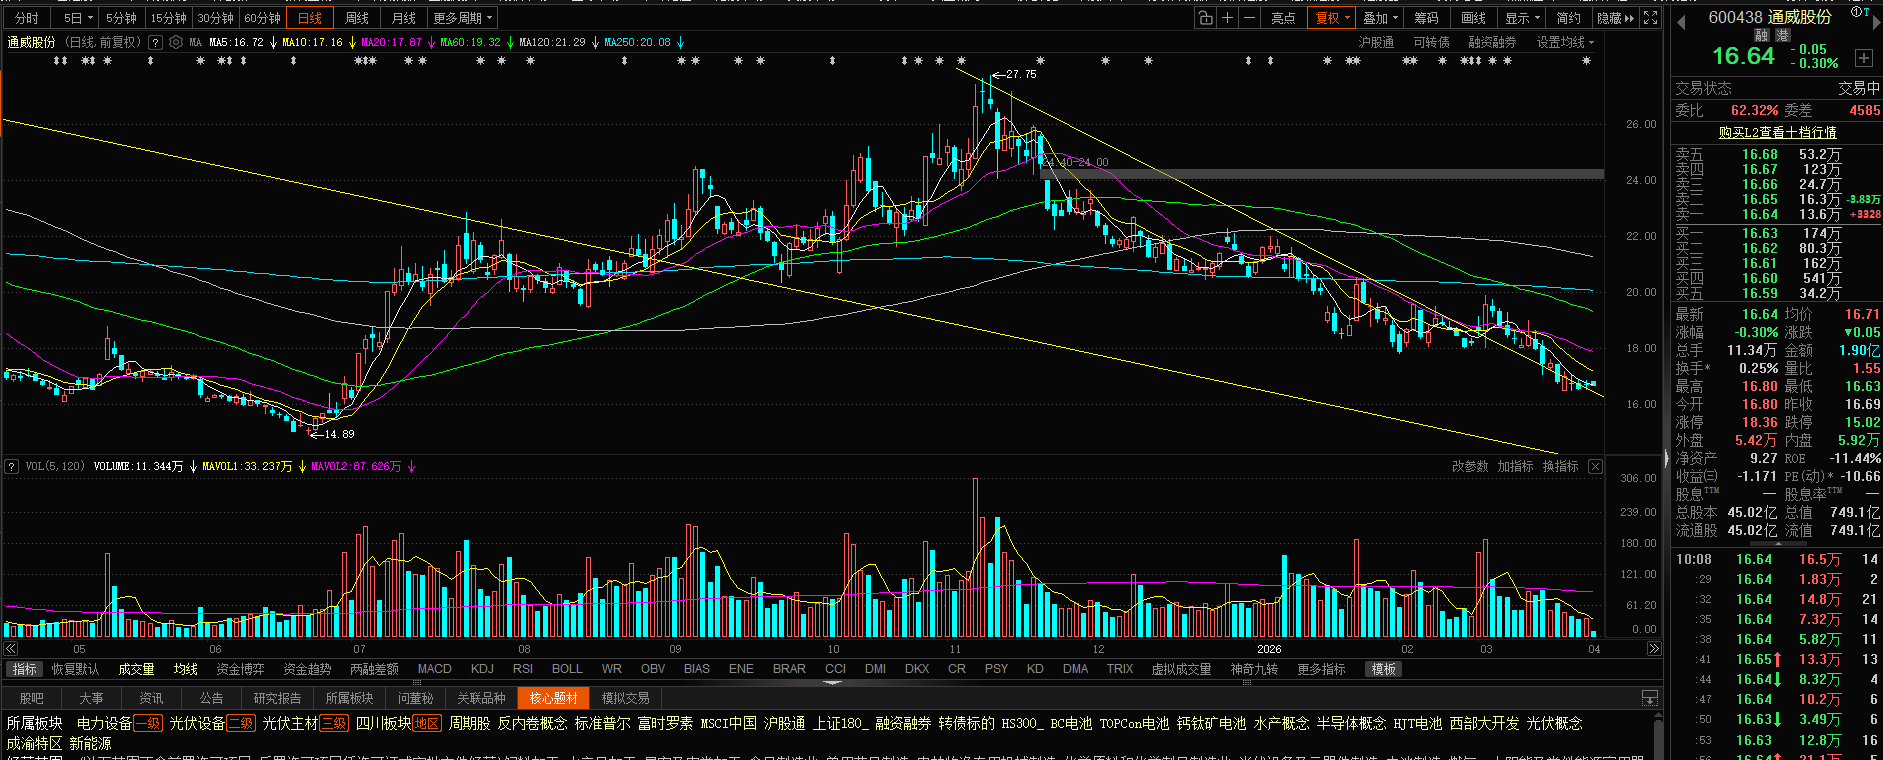Screen dimensions: 1883x760
Task: Click the T icon at top right
Action: [1866, 12]
